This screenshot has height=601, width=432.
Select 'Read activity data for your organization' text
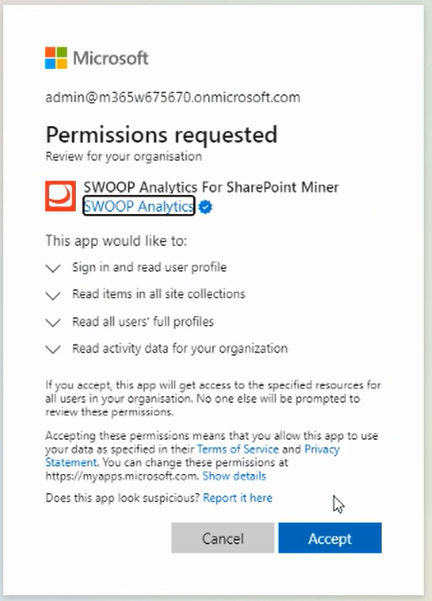(x=180, y=348)
